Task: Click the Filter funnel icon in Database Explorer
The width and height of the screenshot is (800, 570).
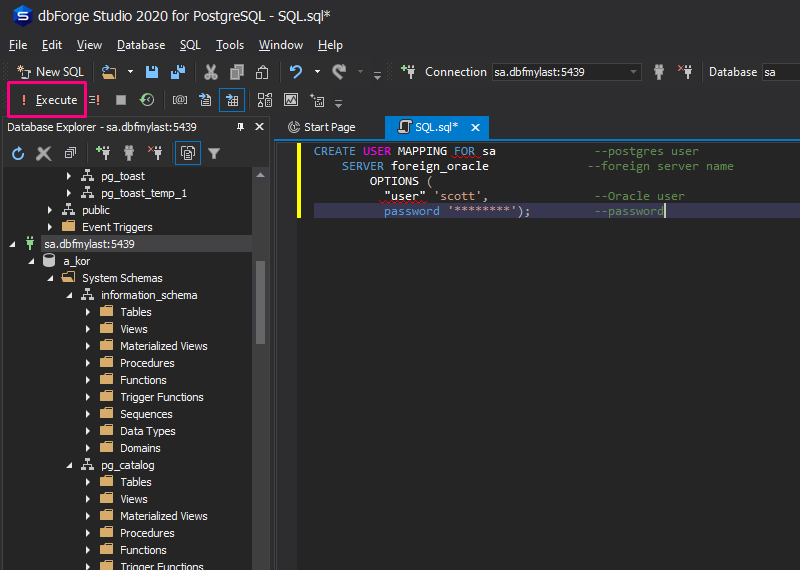Action: pos(214,153)
